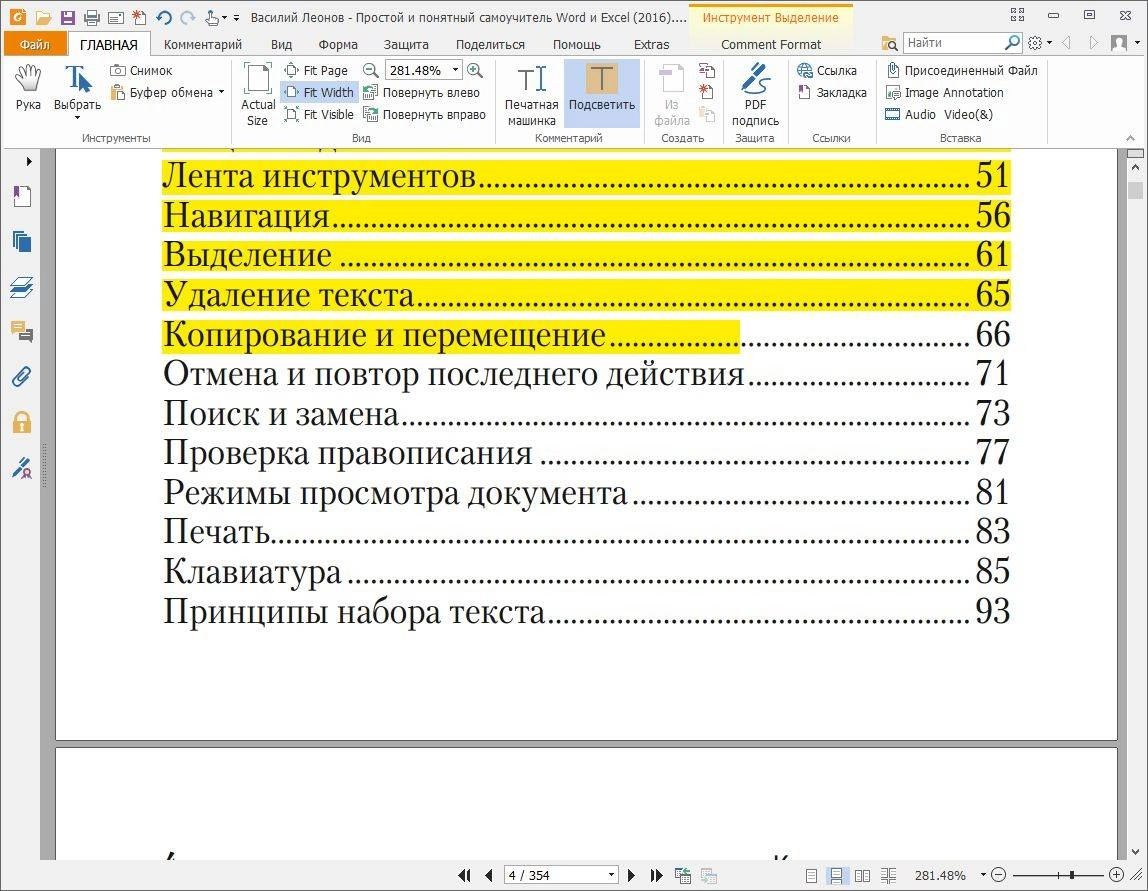Image resolution: width=1148 pixels, height=891 pixels.
Task: Switch to continuous facing layout
Action: (x=889, y=875)
